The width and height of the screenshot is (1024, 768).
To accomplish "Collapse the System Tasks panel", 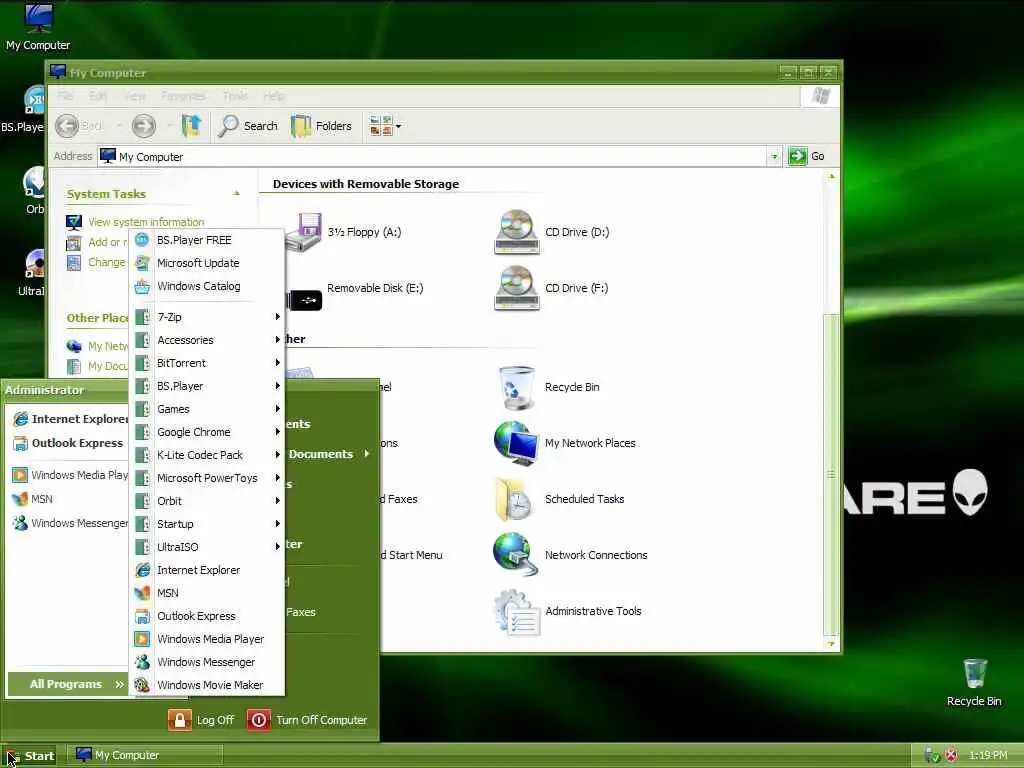I will click(236, 193).
